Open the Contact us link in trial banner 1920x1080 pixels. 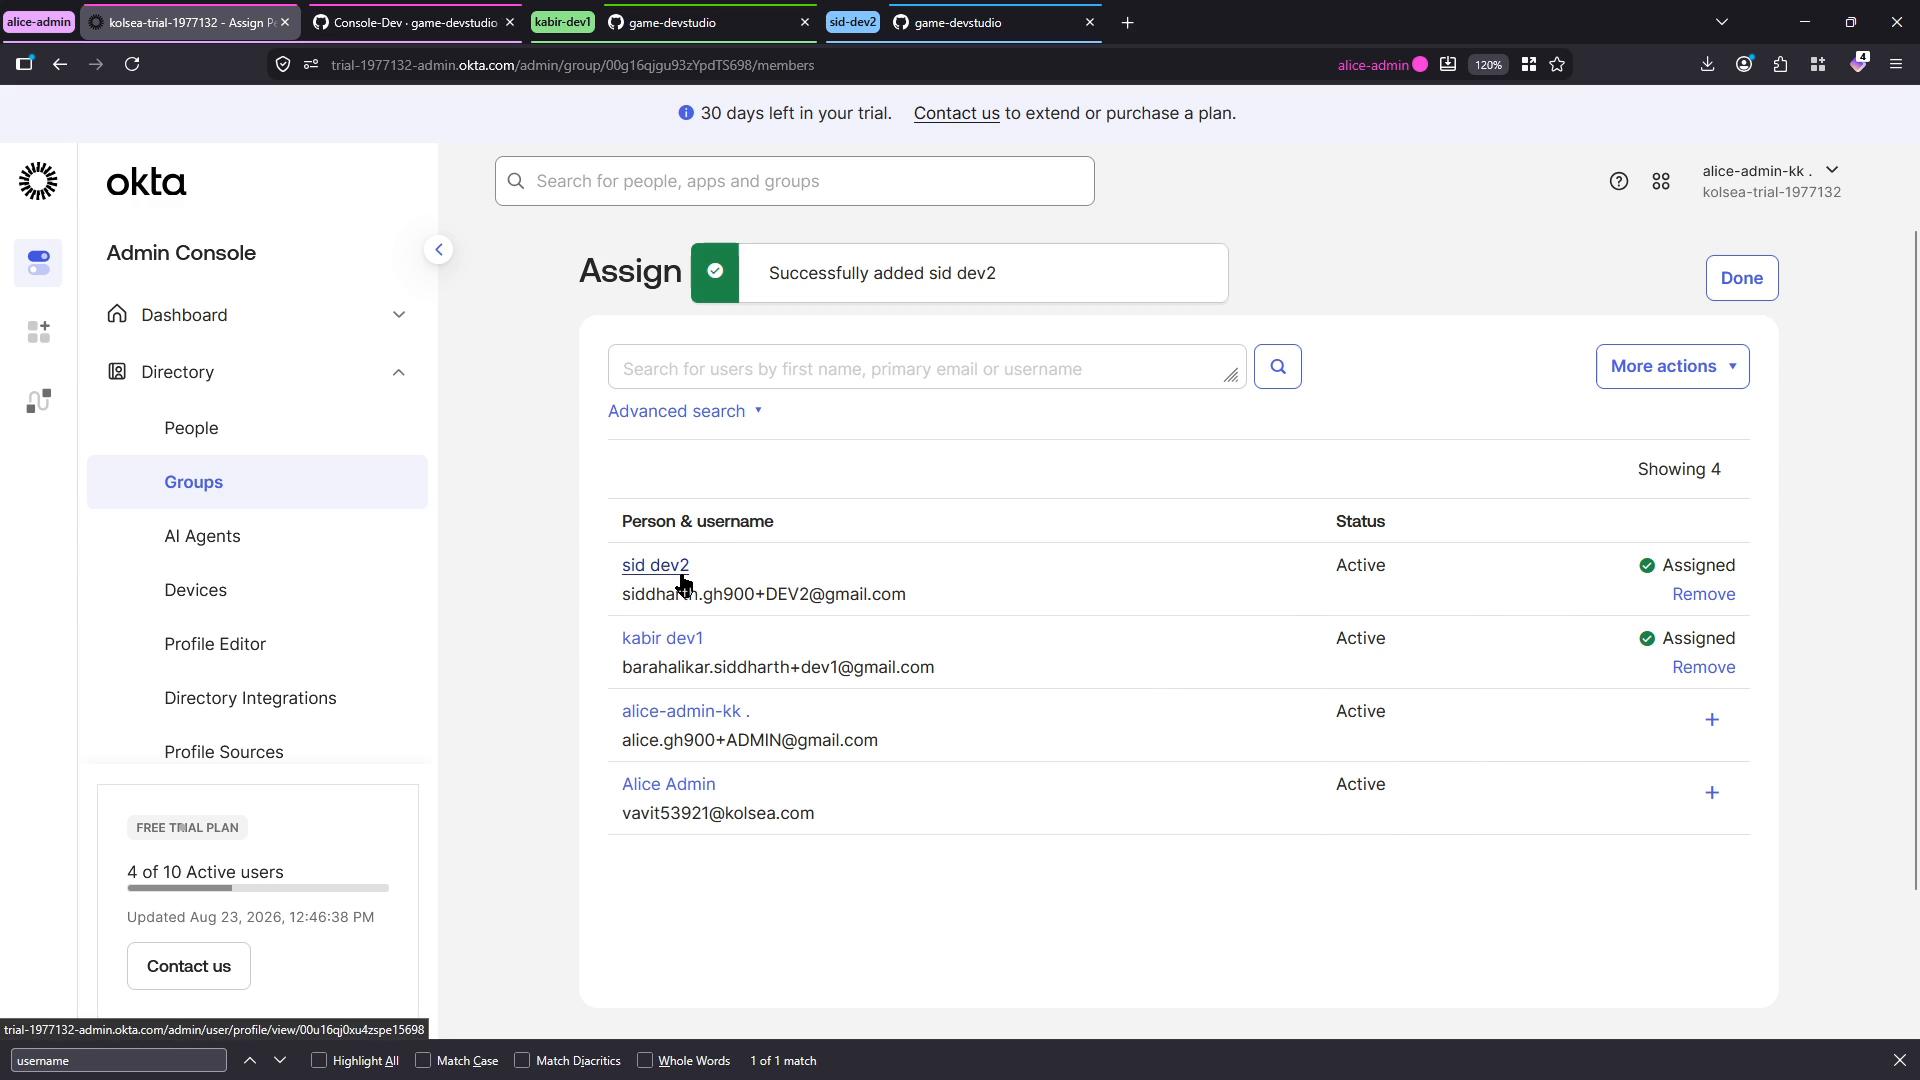(956, 113)
